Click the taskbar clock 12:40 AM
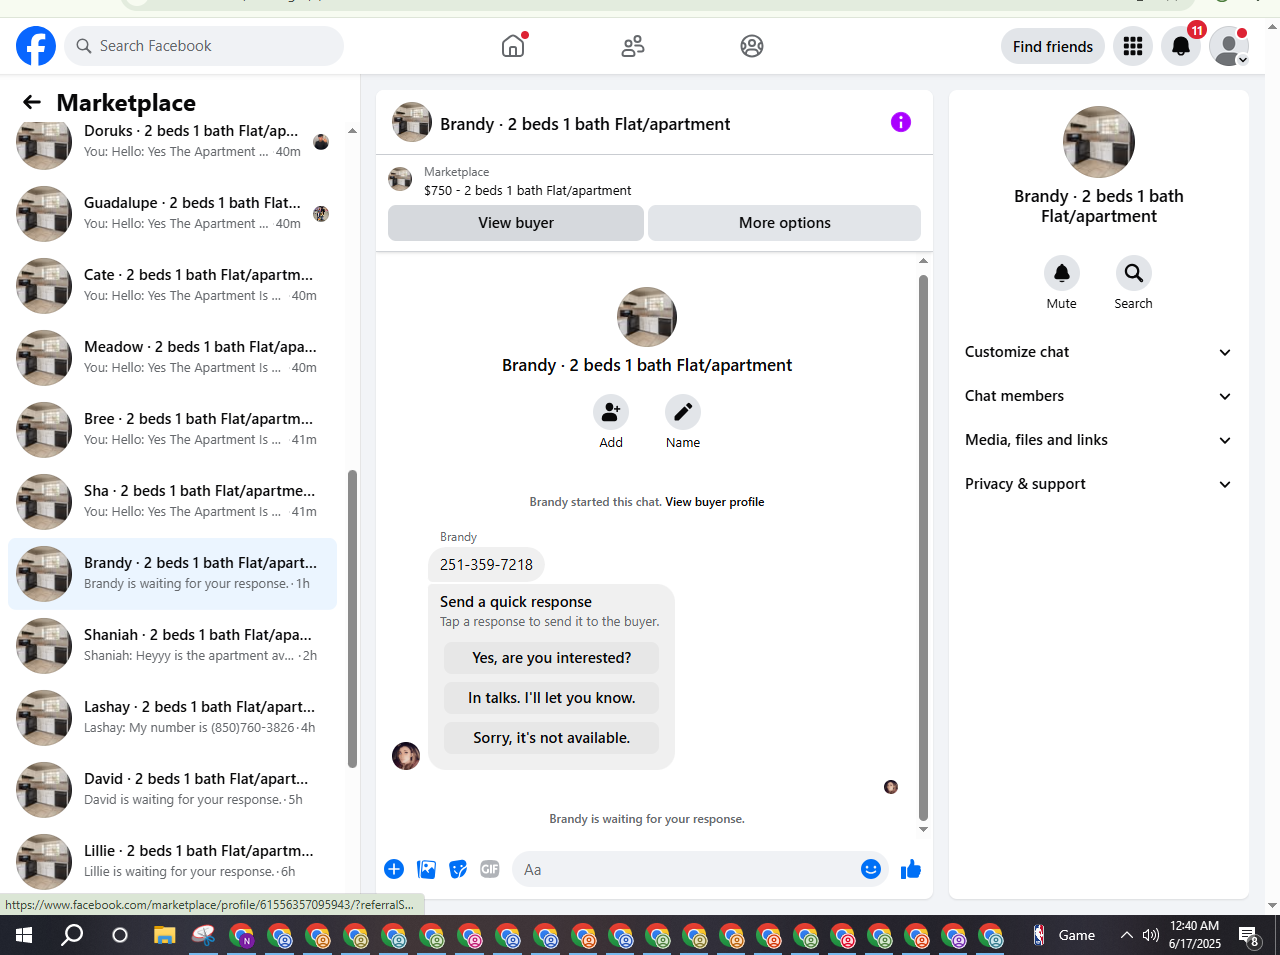This screenshot has width=1280, height=955. (1195, 935)
